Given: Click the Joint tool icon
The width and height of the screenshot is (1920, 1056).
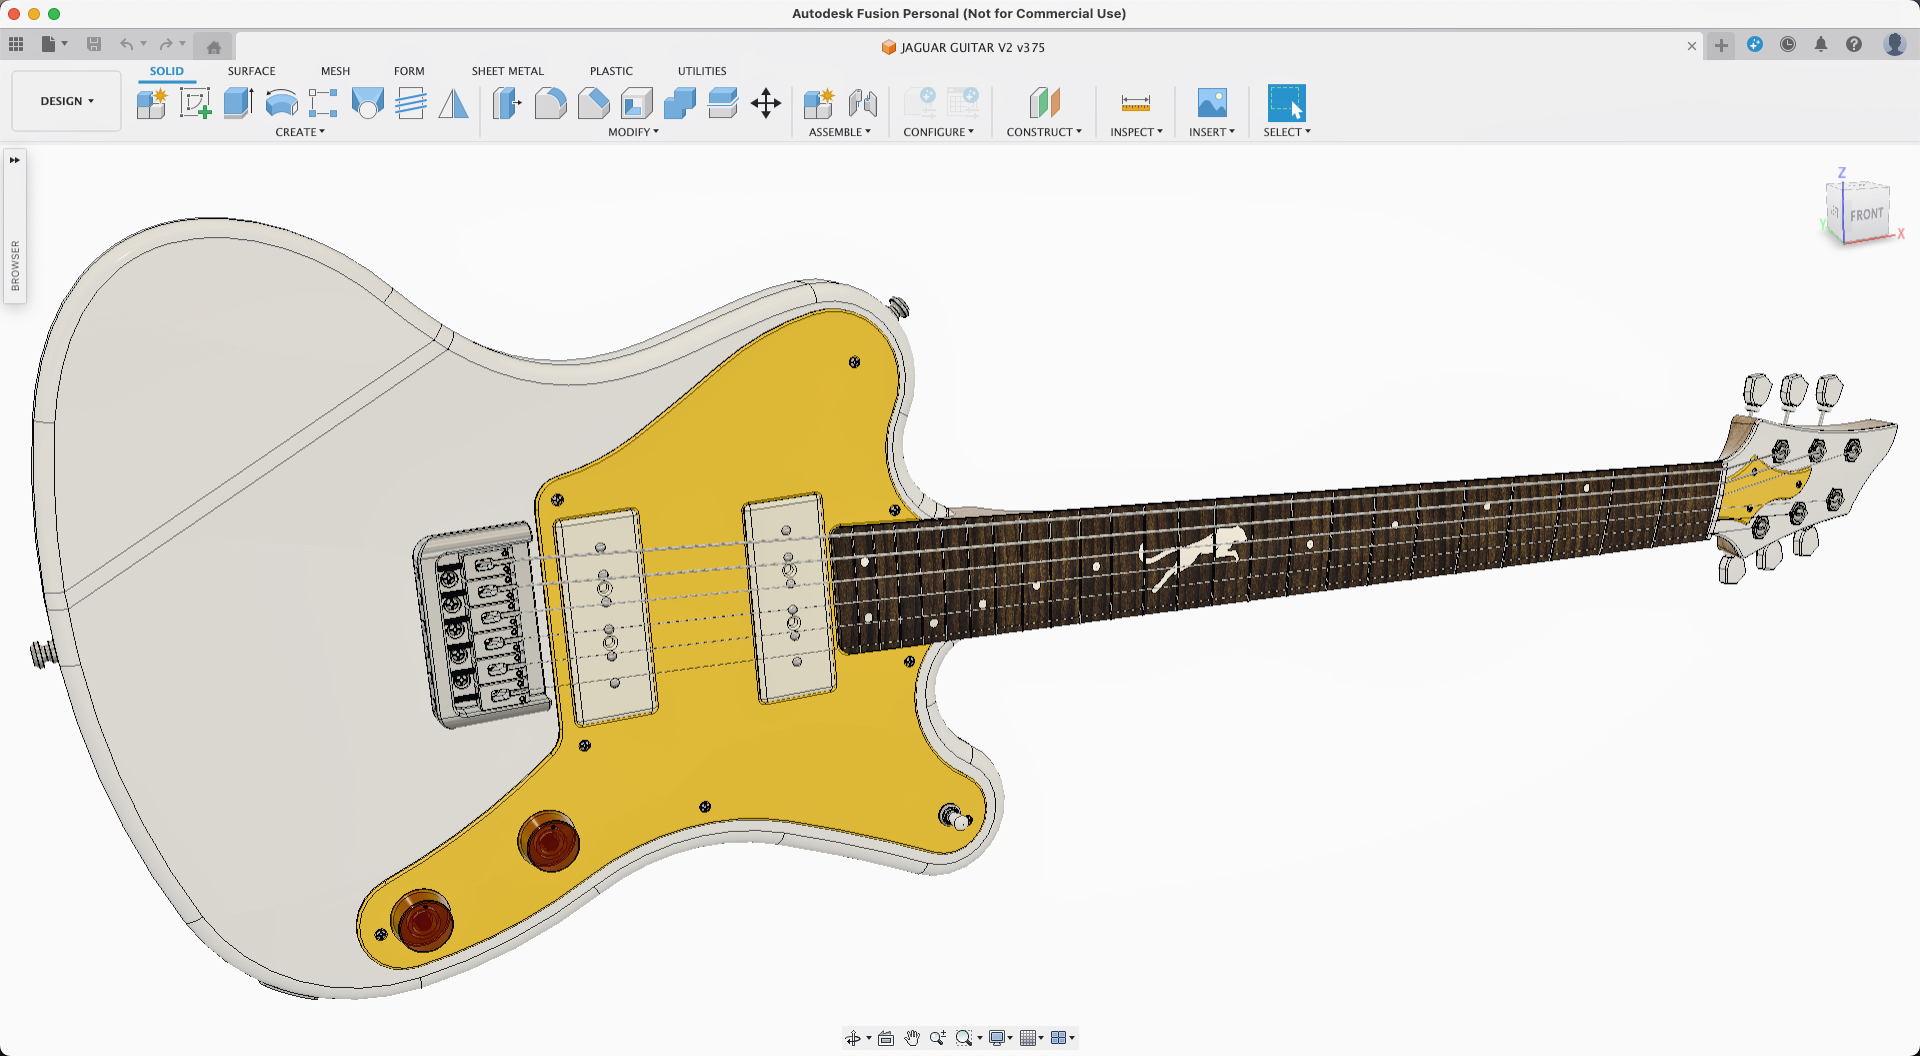Looking at the screenshot, I should point(862,103).
